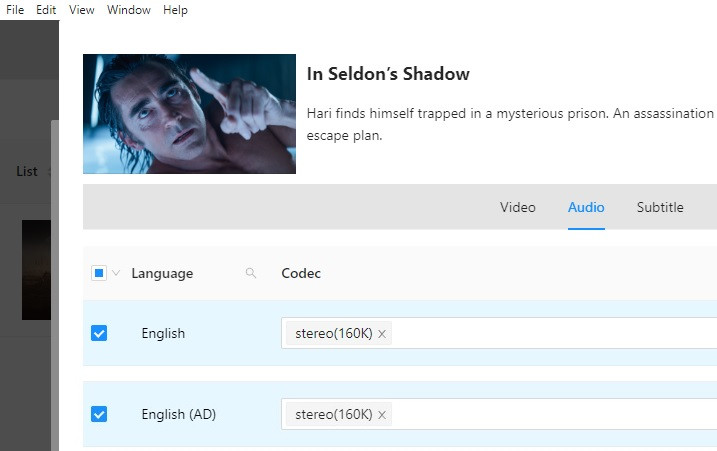
Task: Open the File menu
Action: 15,10
